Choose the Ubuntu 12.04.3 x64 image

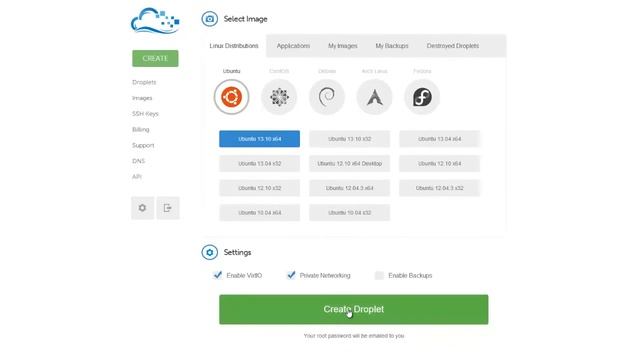point(349,188)
